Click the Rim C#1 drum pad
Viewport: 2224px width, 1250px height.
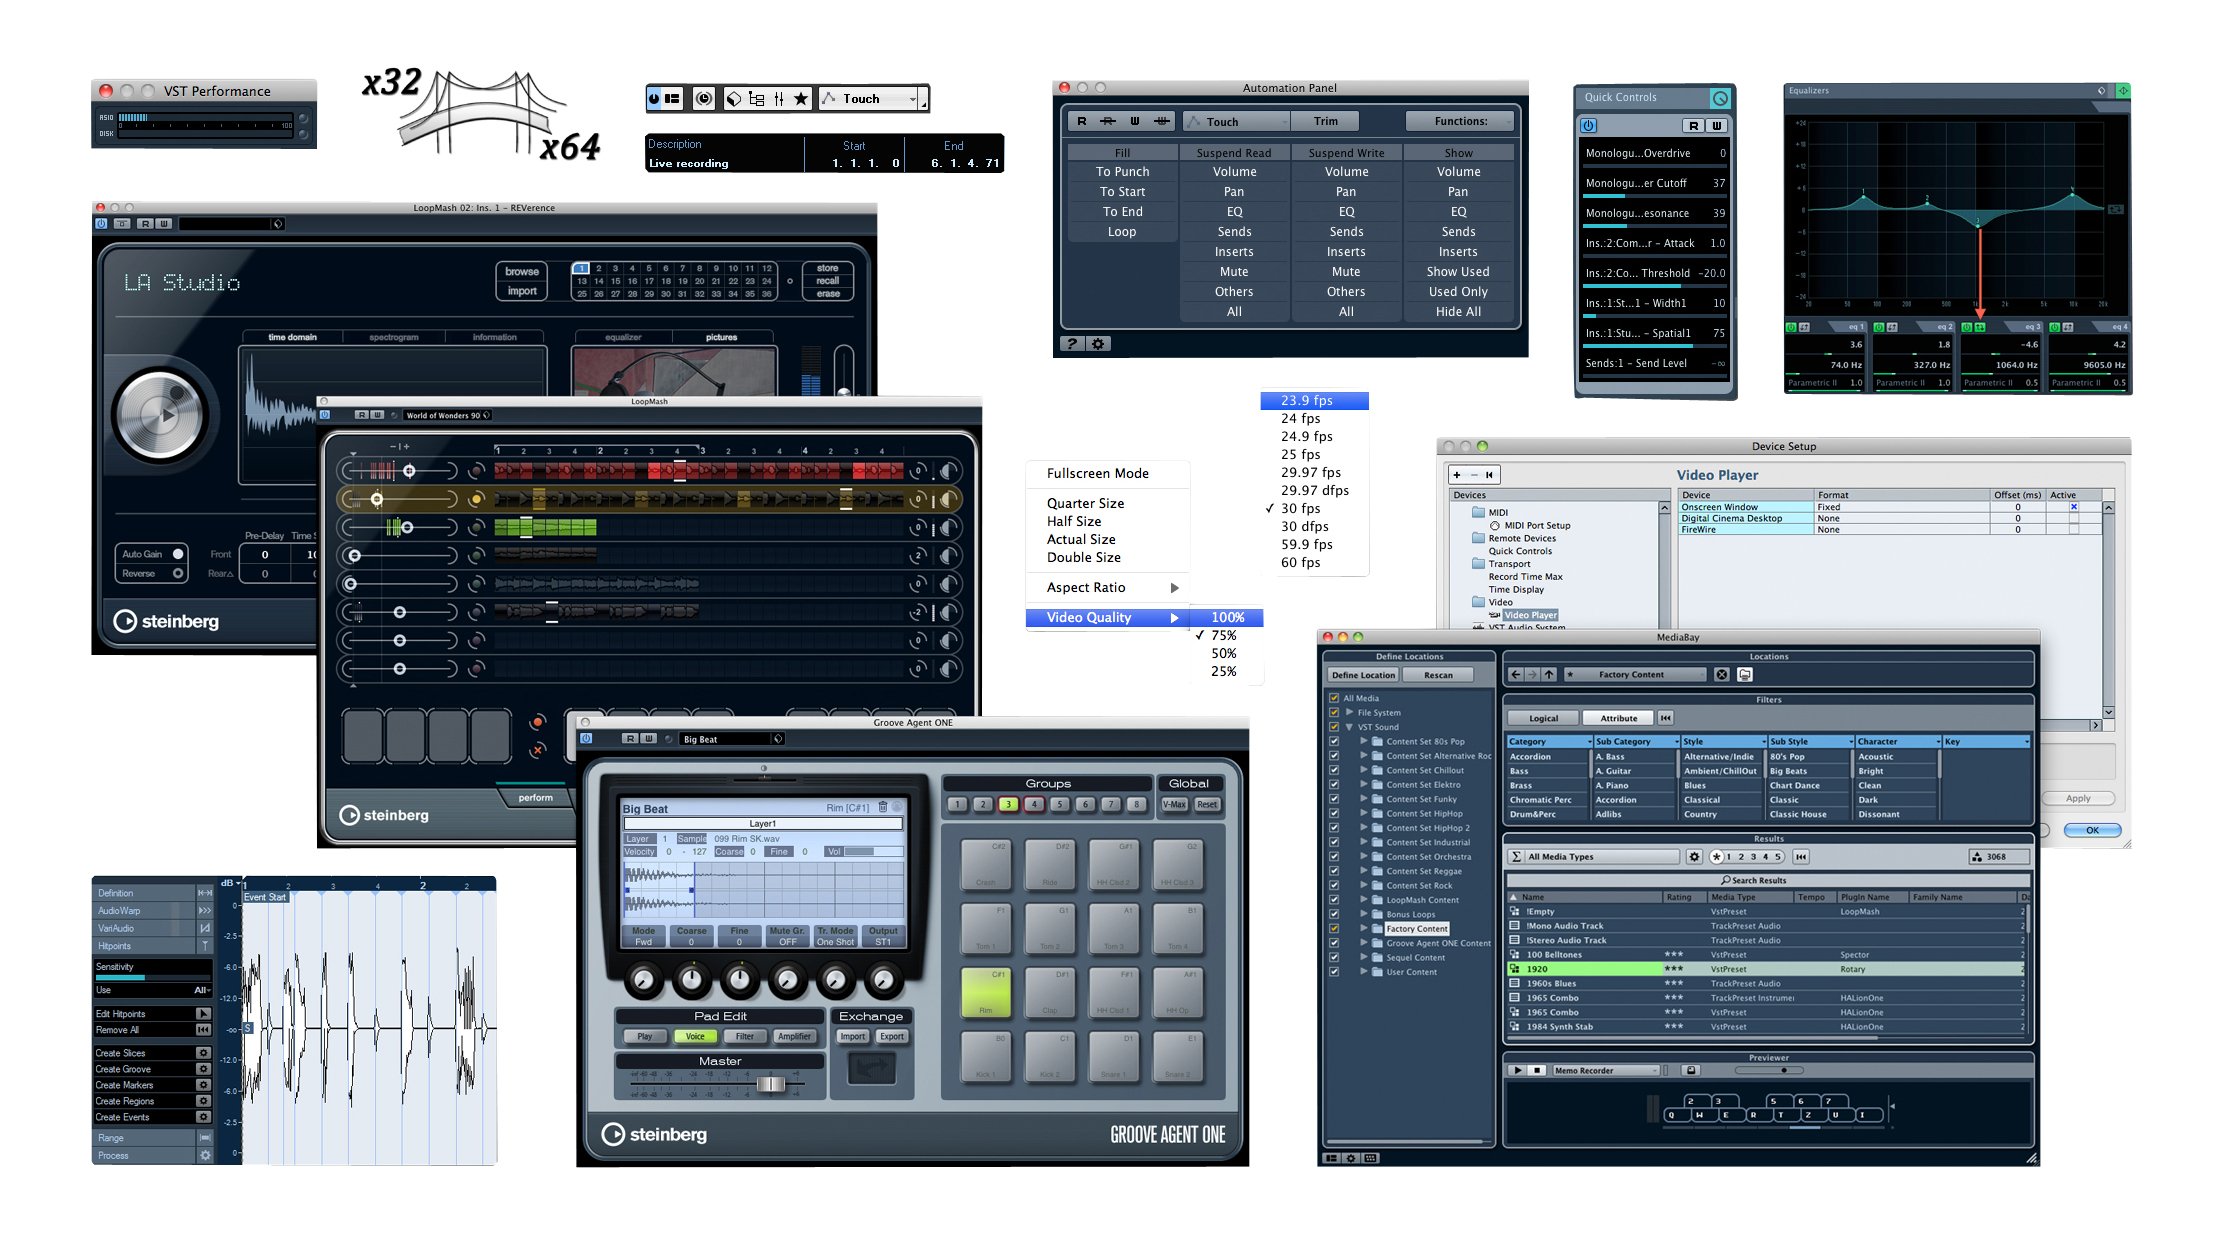pos(985,992)
